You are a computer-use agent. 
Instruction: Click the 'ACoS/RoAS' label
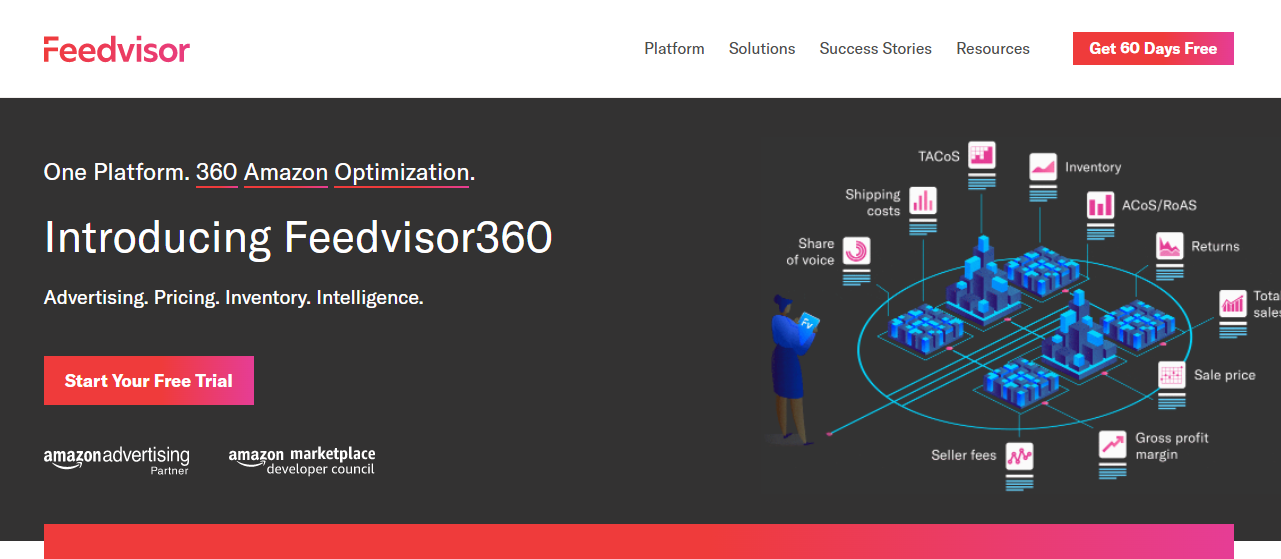tap(1159, 205)
